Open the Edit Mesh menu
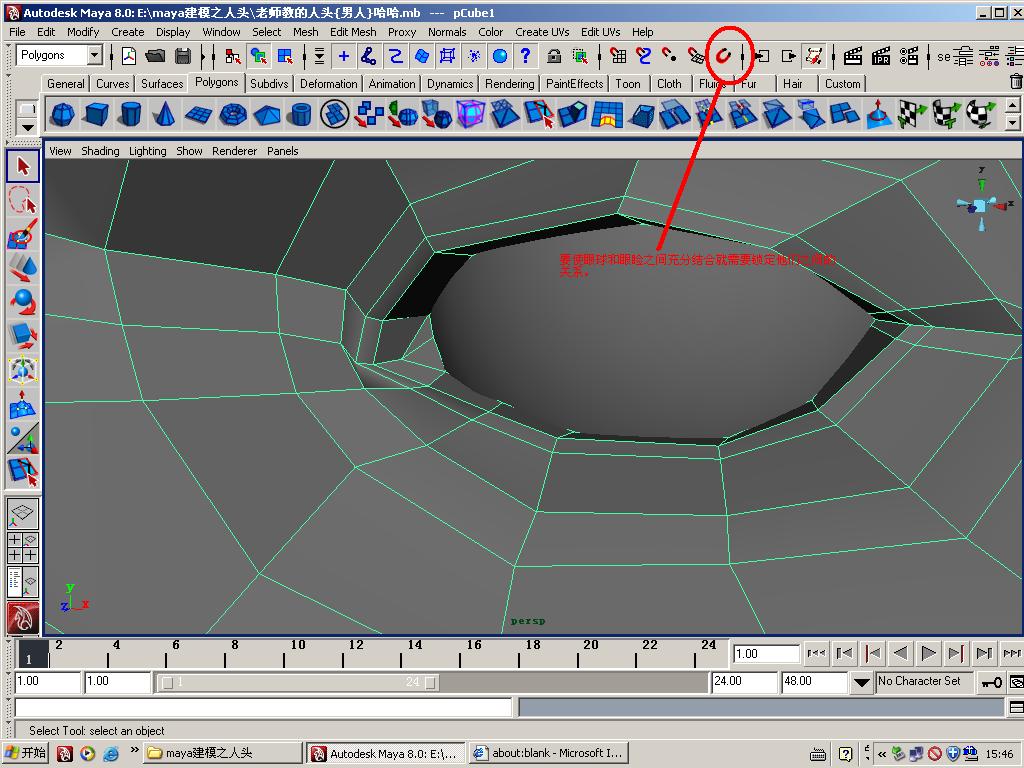The height and width of the screenshot is (768, 1024). (x=353, y=32)
